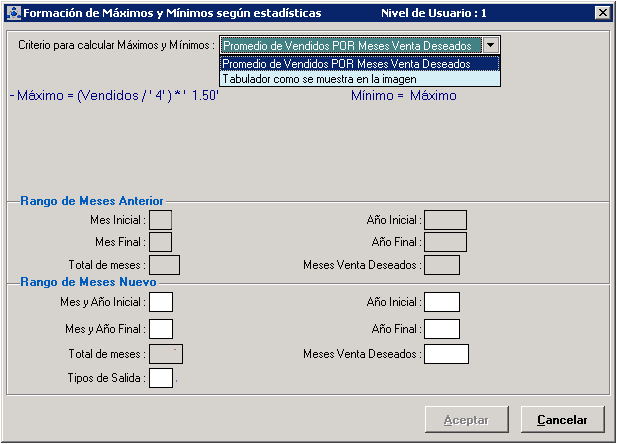617x444 pixels.
Task: Click Año Inicial field in Rango Nuevo
Action: tap(441, 301)
